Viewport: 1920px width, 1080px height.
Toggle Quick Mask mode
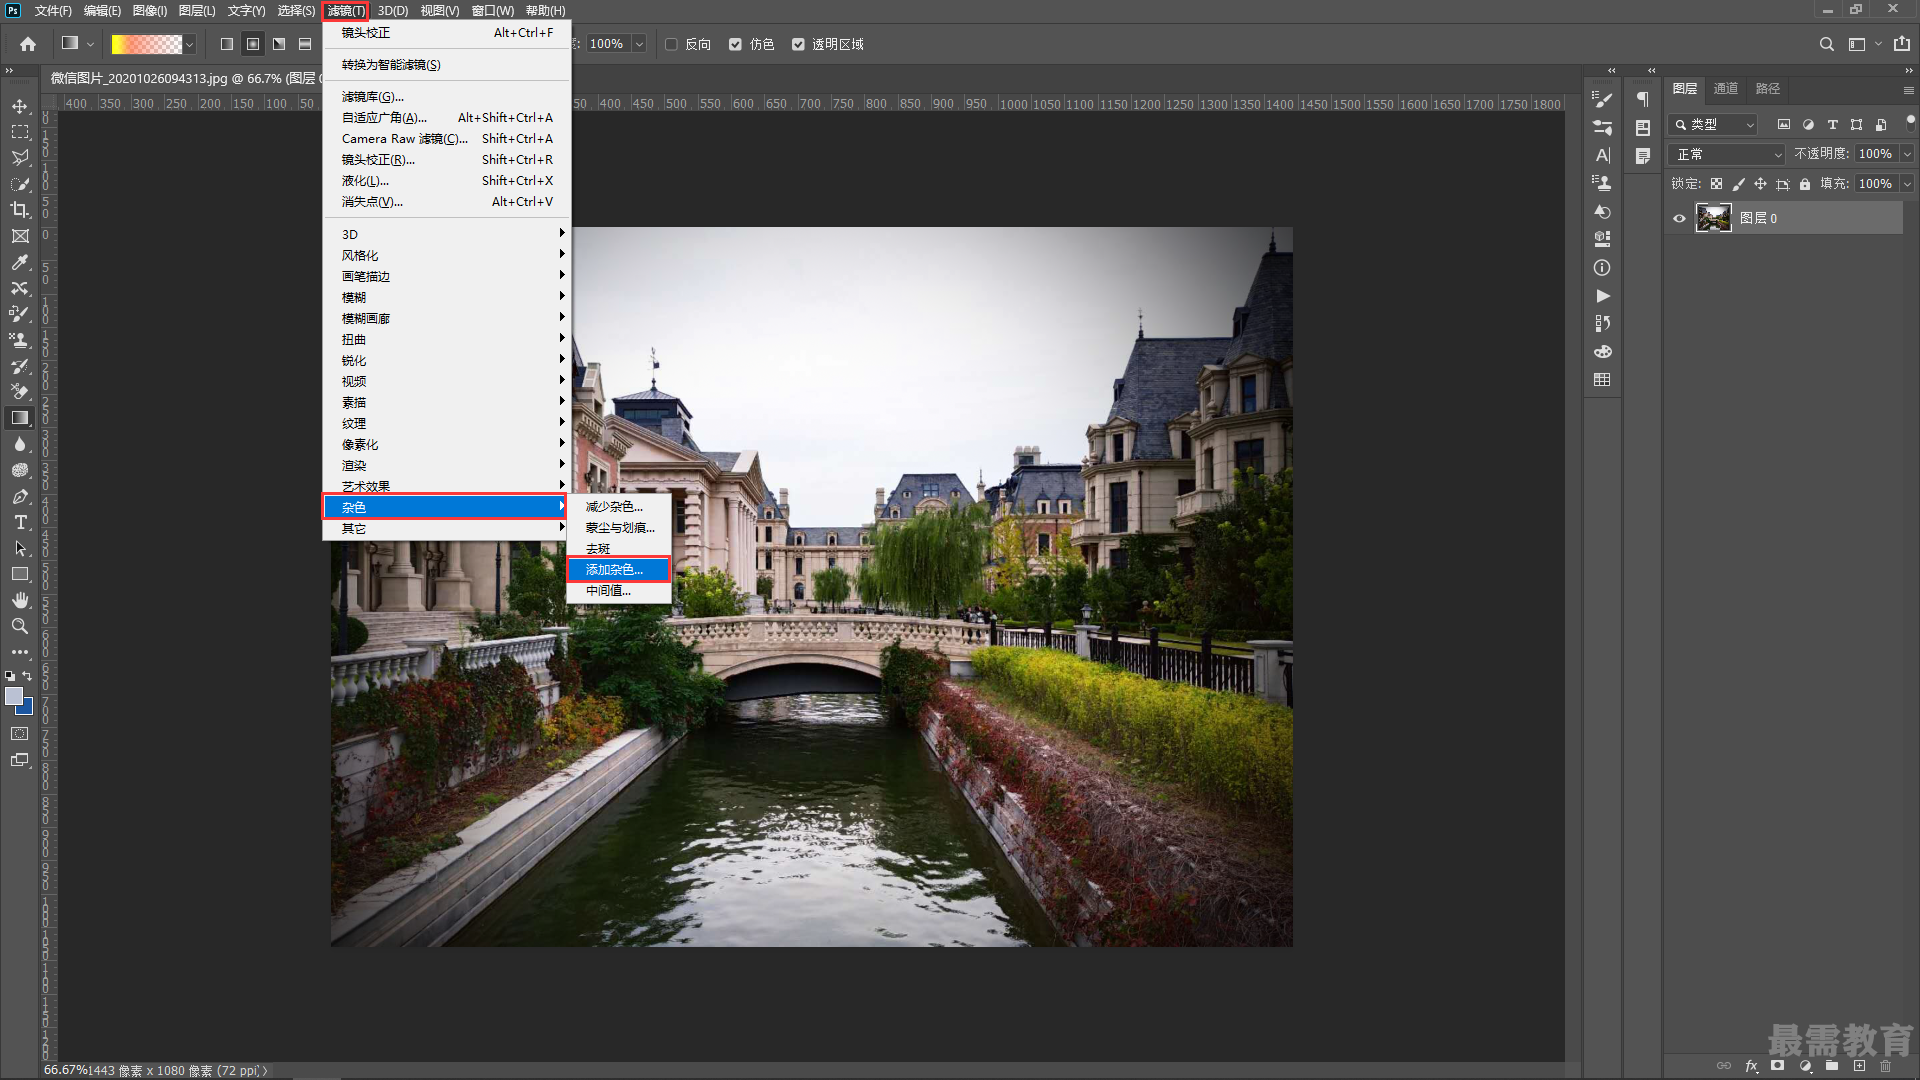pyautogui.click(x=20, y=734)
